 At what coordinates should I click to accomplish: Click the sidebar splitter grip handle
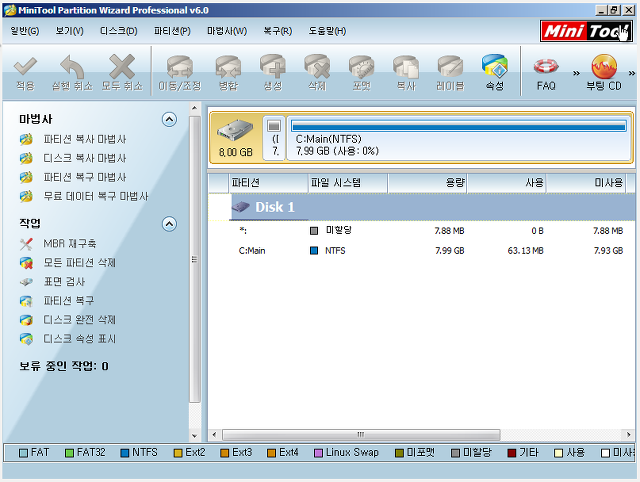[195, 259]
